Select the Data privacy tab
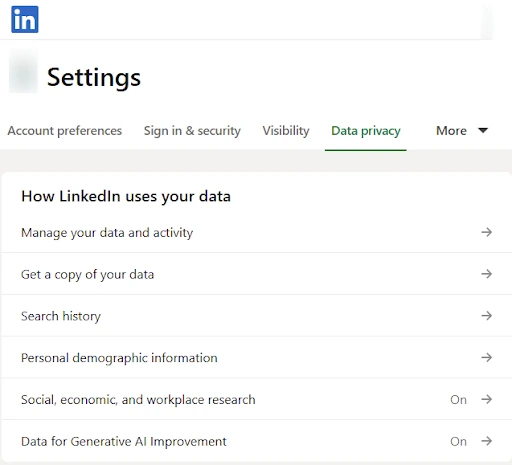Screen dimensions: 512x465 click(366, 131)
